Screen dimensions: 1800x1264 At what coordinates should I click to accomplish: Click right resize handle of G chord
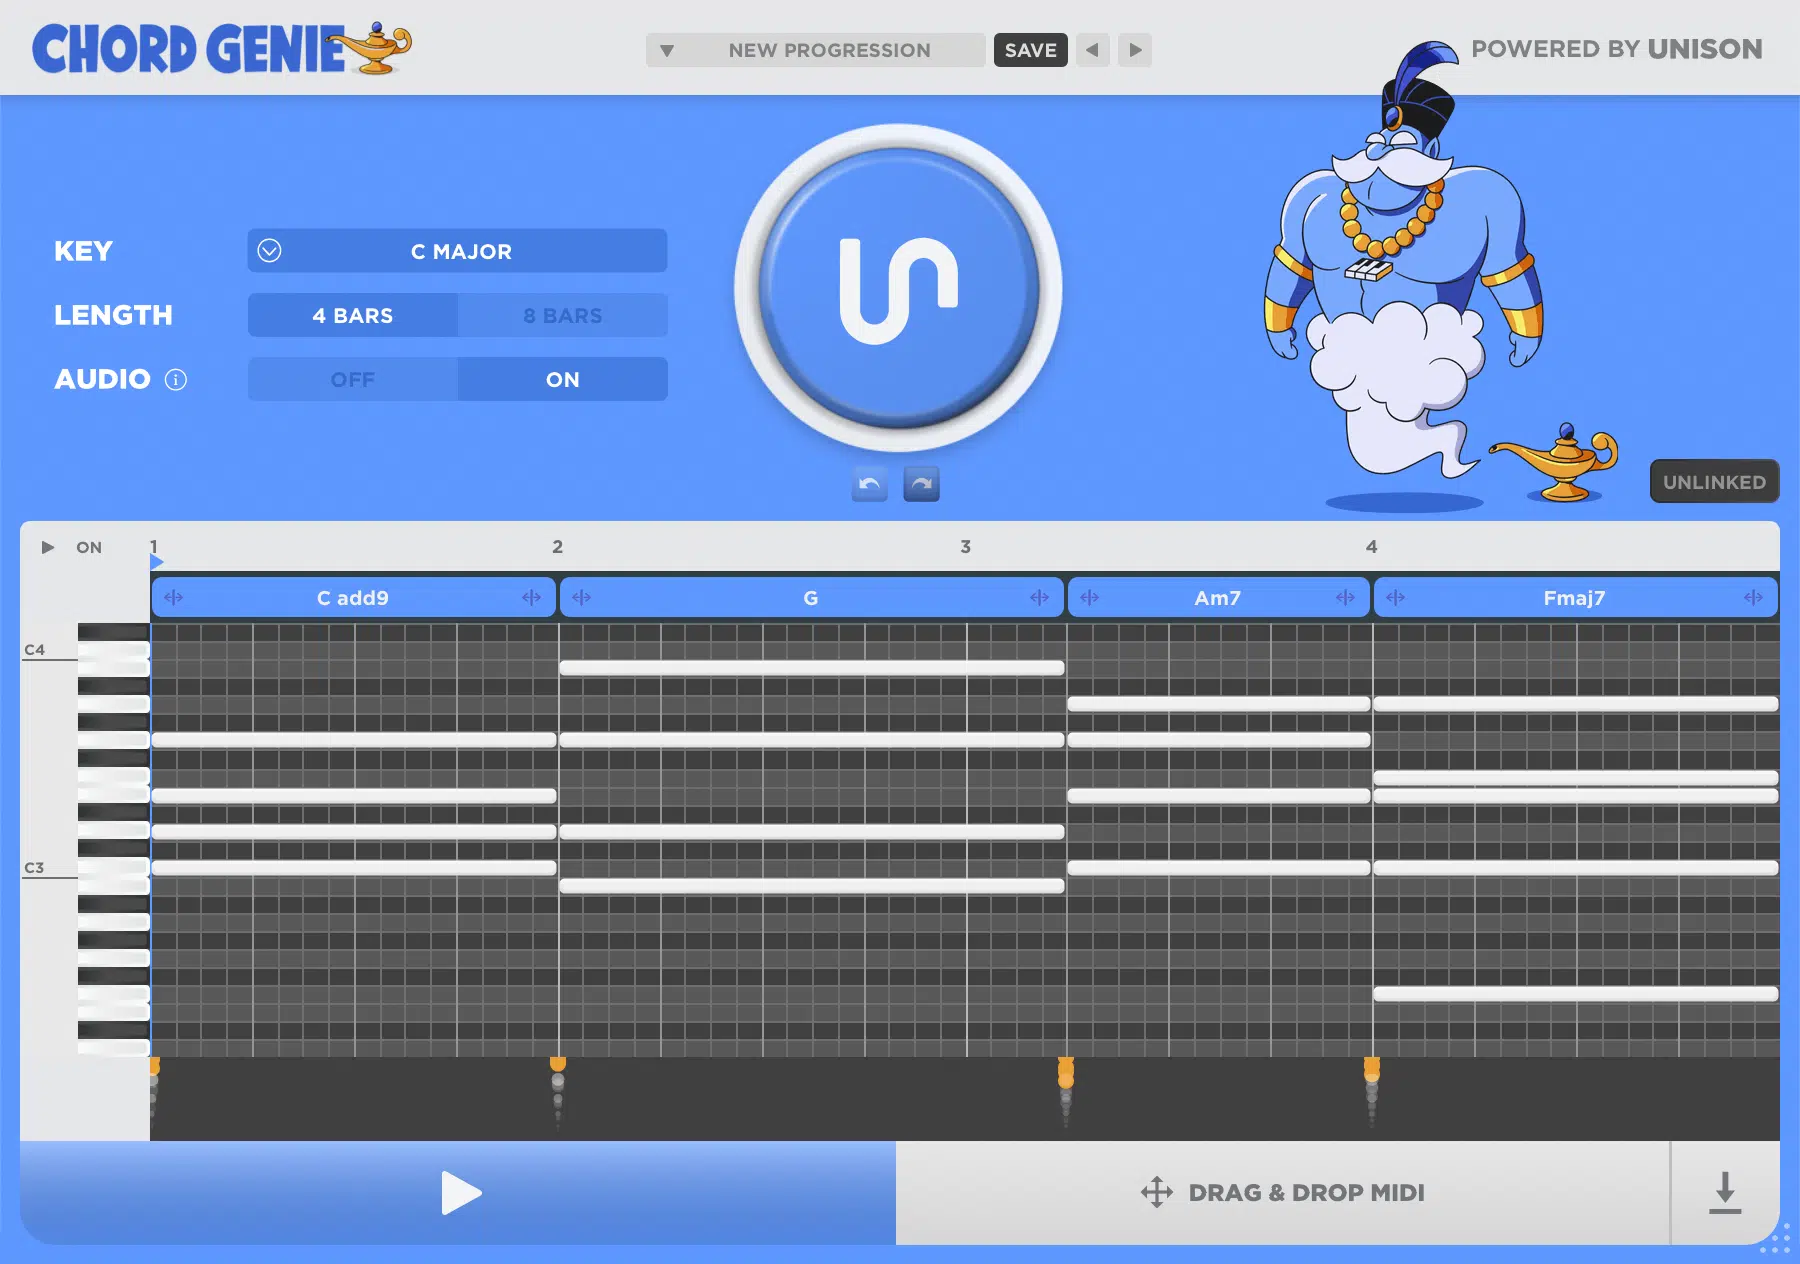[1040, 598]
